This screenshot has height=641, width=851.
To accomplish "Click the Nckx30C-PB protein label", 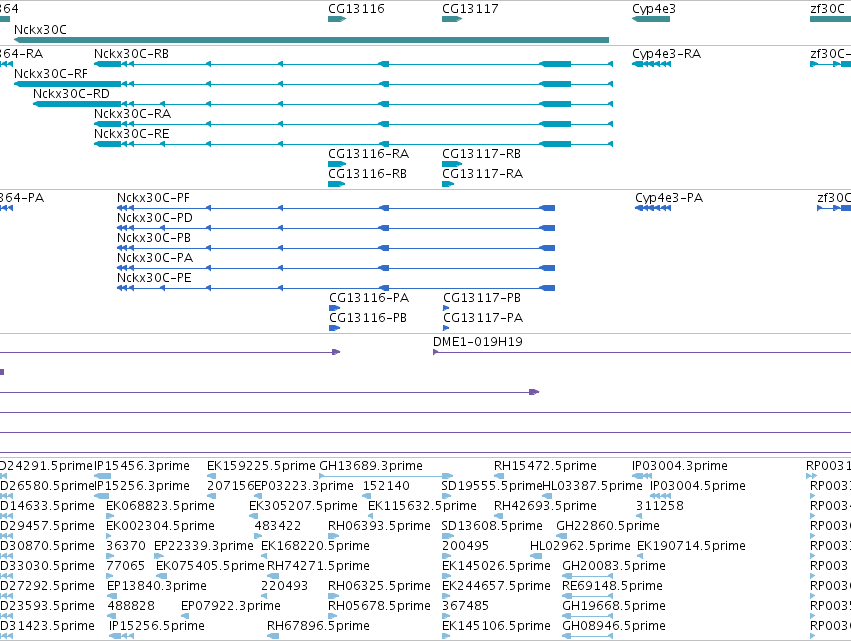I will (x=154, y=238).
